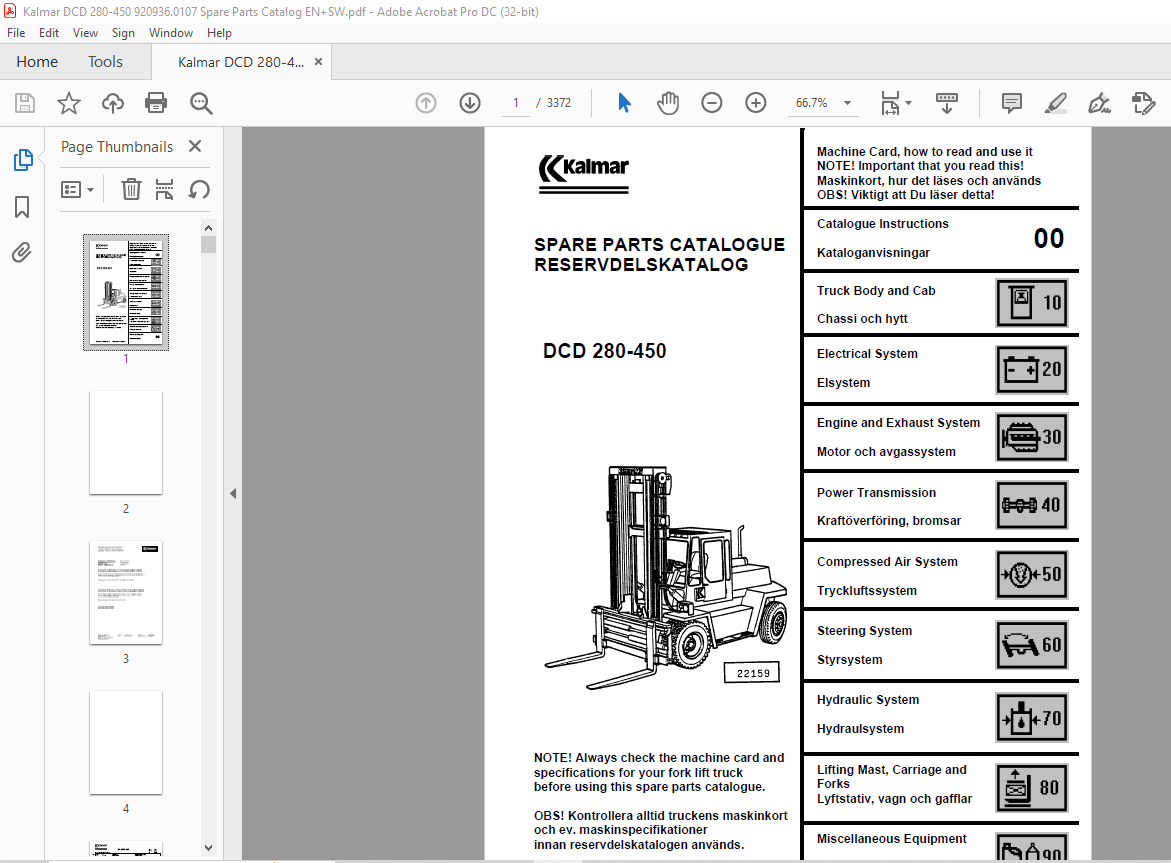The height and width of the screenshot is (863, 1171).
Task: Rotate page with the circular arrow icon
Action: click(199, 190)
